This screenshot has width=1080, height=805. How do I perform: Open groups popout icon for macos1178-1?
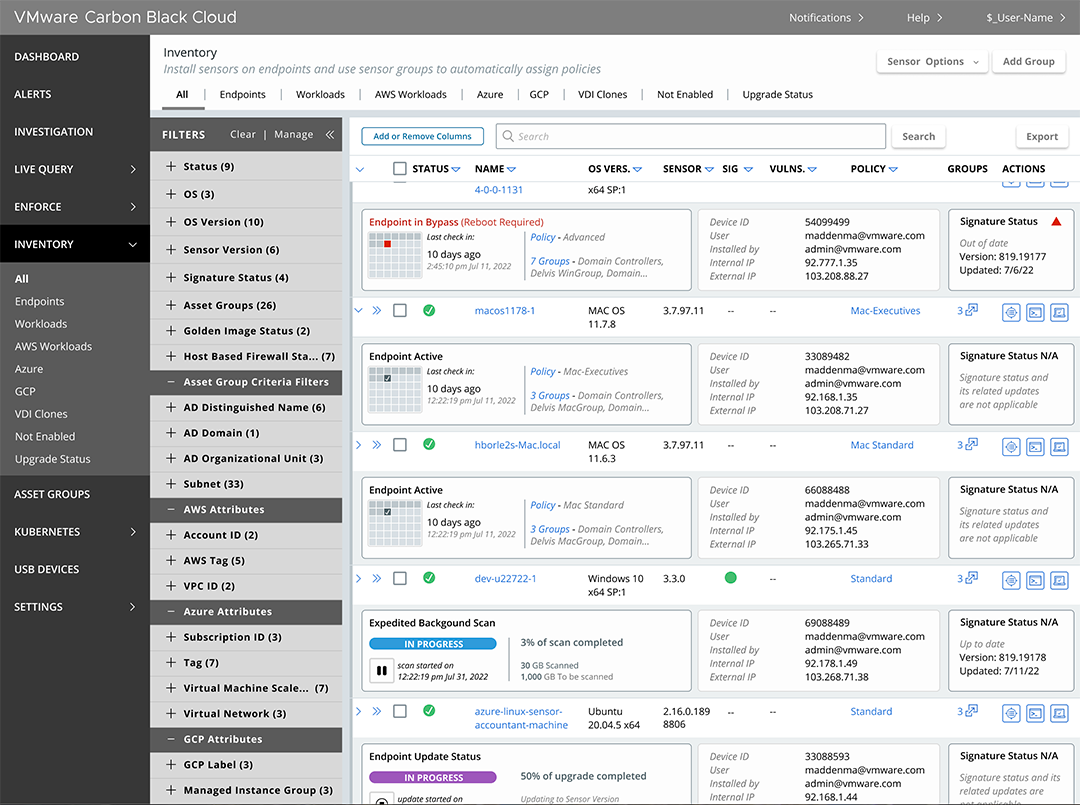pos(971,310)
